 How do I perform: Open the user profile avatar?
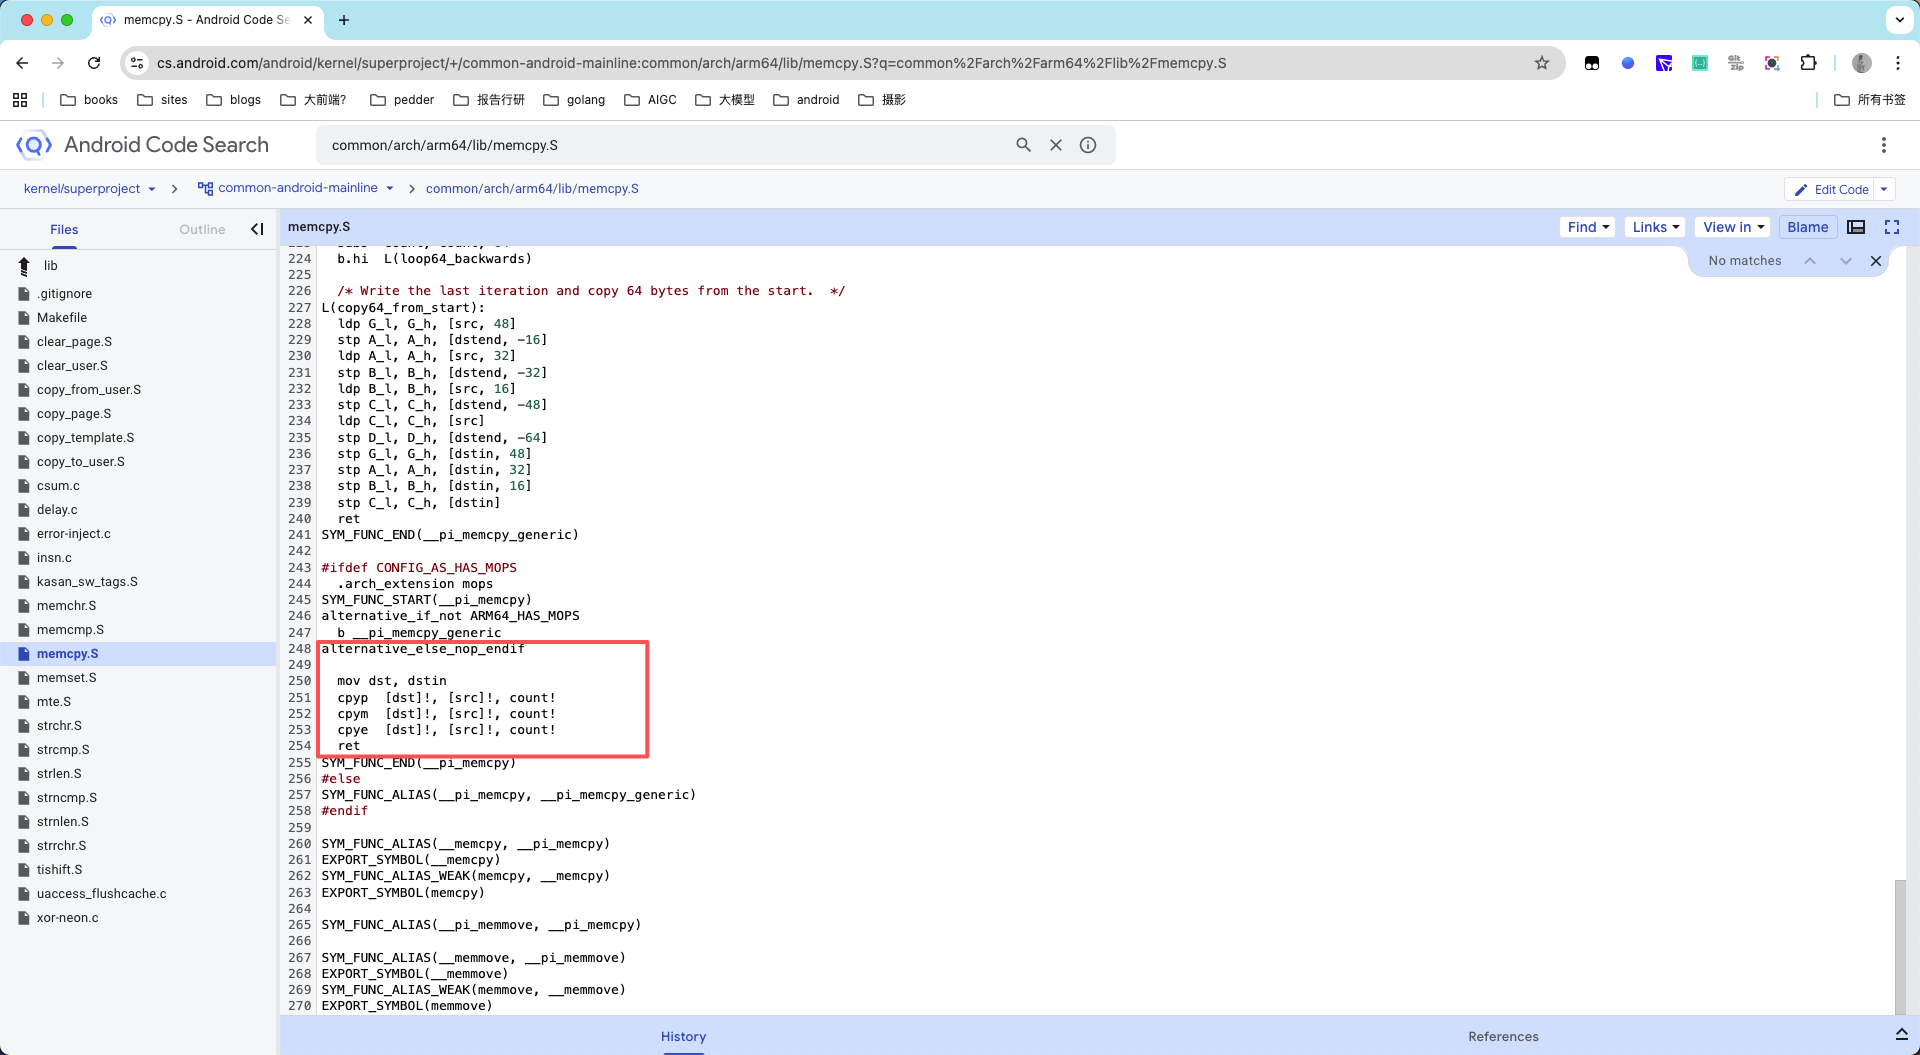(1862, 63)
